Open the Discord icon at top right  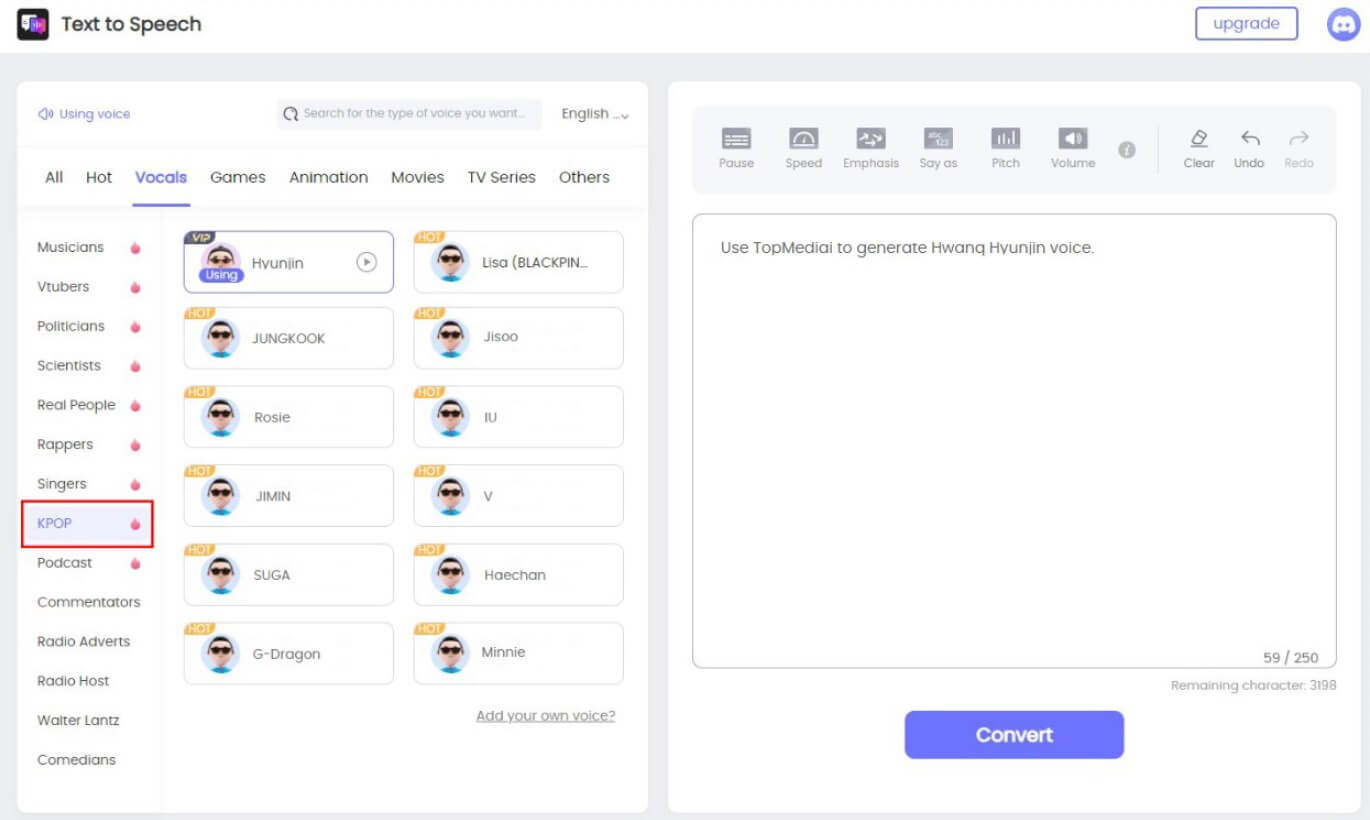point(1343,24)
